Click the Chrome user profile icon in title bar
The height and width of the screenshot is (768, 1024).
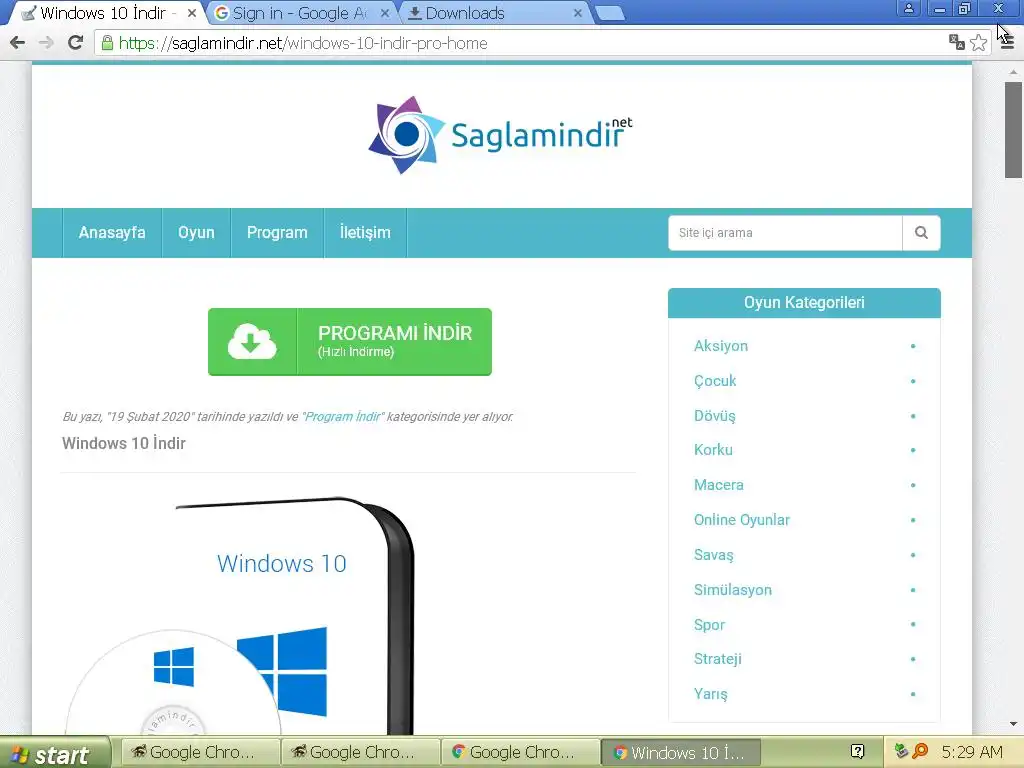[x=908, y=8]
